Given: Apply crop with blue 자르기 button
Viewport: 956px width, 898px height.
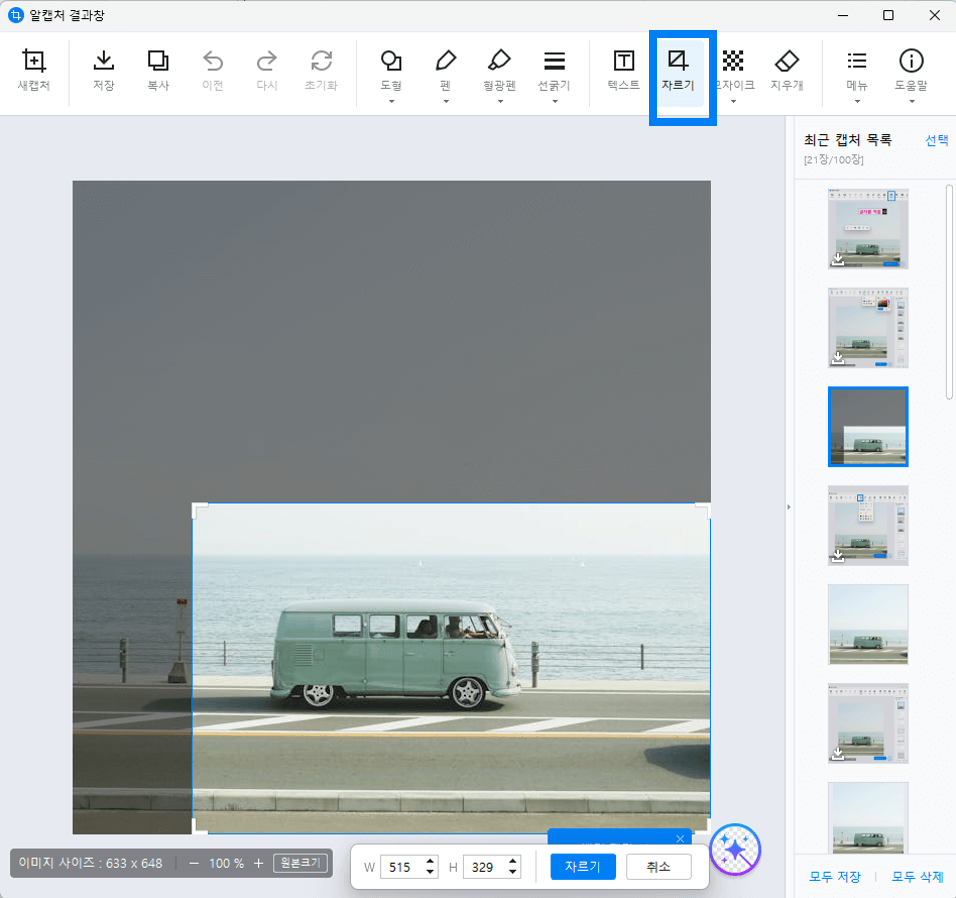Looking at the screenshot, I should (x=583, y=866).
